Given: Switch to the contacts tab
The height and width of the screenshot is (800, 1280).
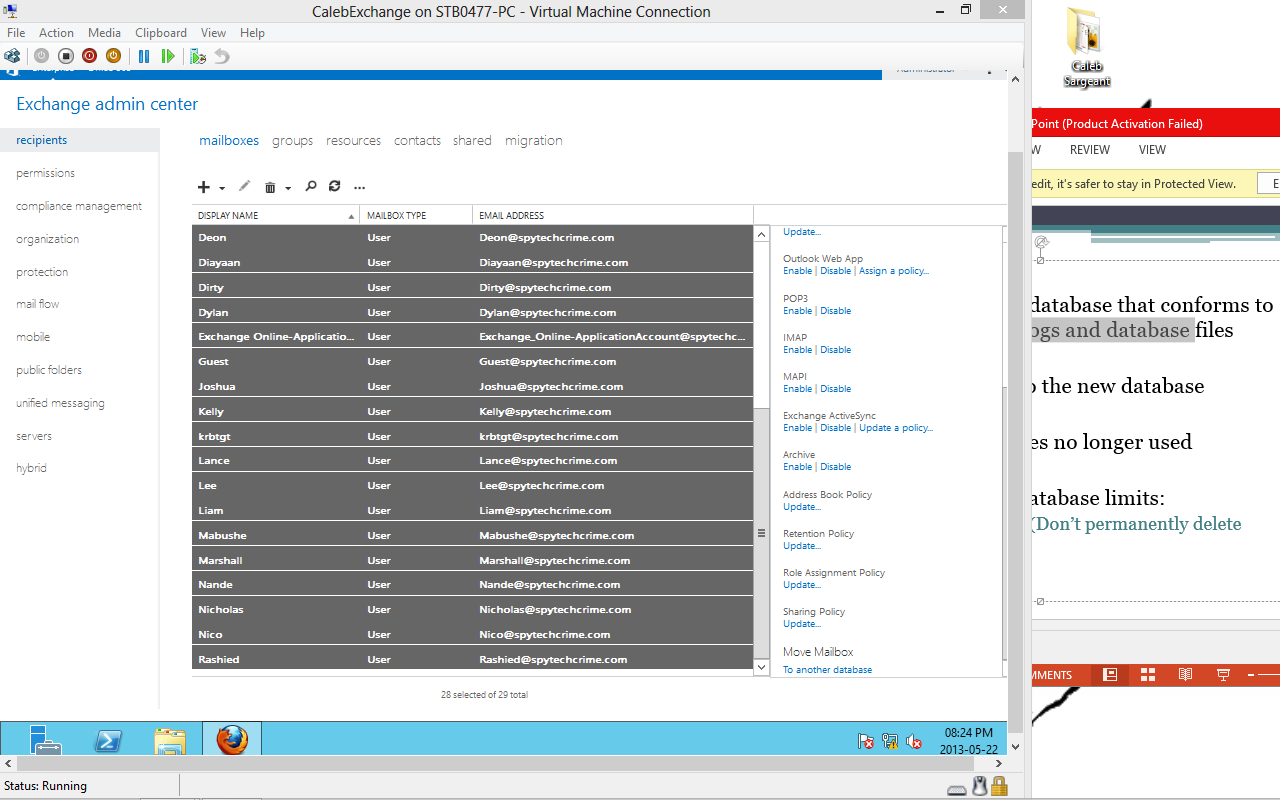Looking at the screenshot, I should point(417,141).
